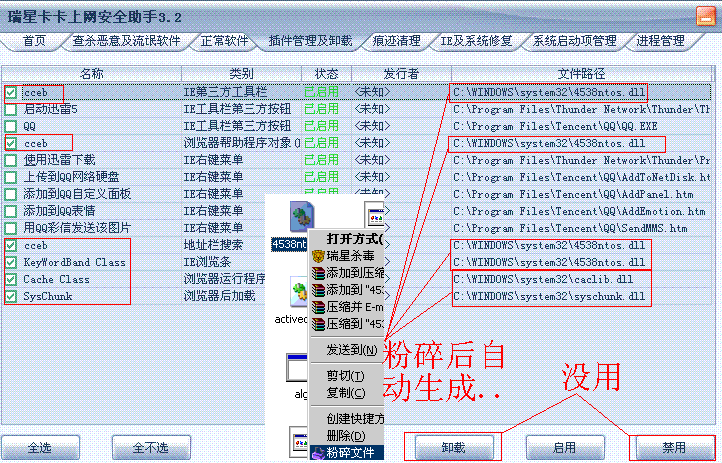Sort by the 发行者 column header
This screenshot has width=722, height=463.
[401, 74]
